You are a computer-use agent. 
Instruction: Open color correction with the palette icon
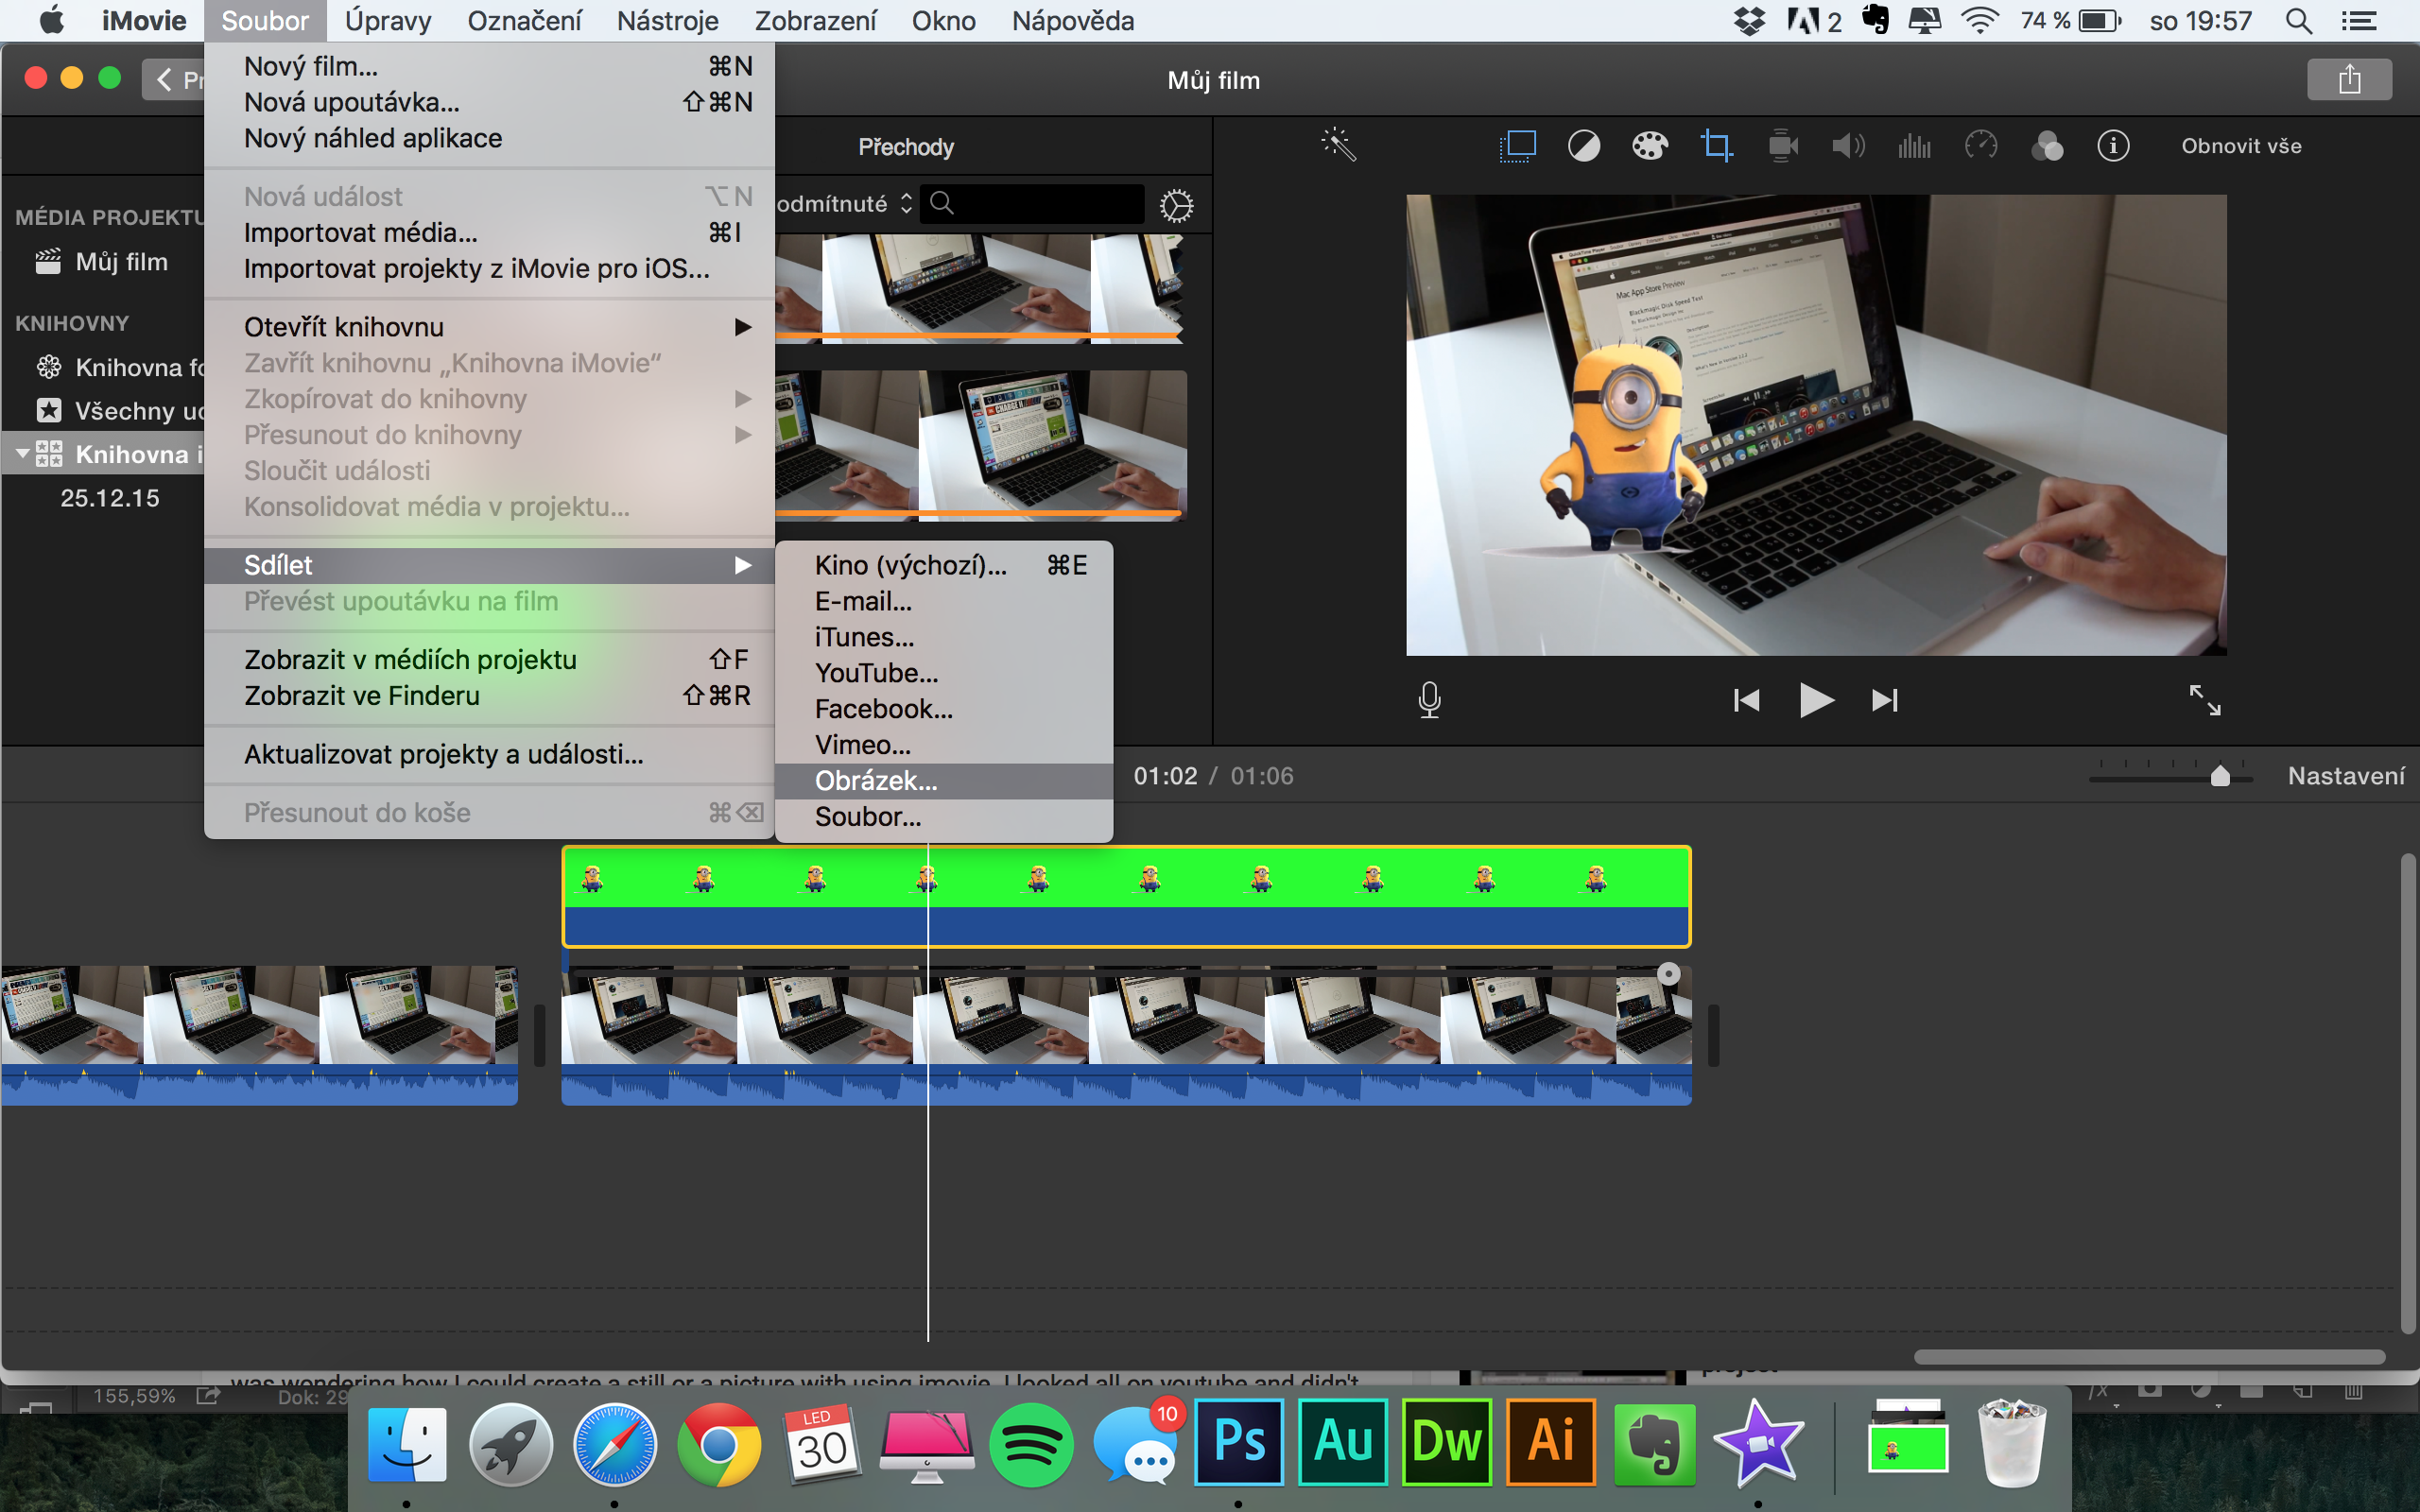[1649, 145]
